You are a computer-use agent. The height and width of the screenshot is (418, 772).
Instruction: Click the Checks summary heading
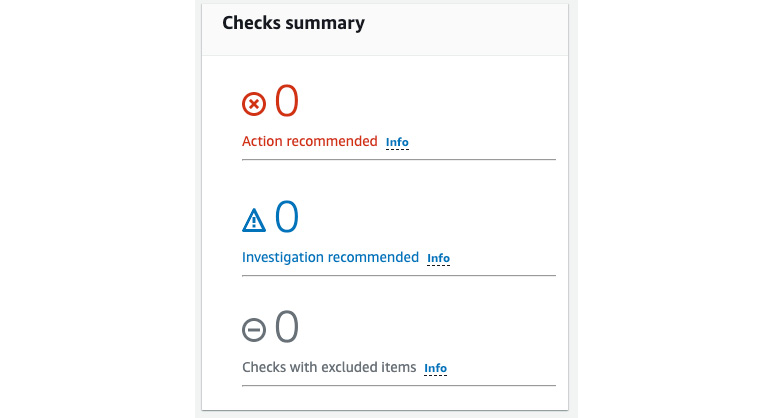point(293,23)
